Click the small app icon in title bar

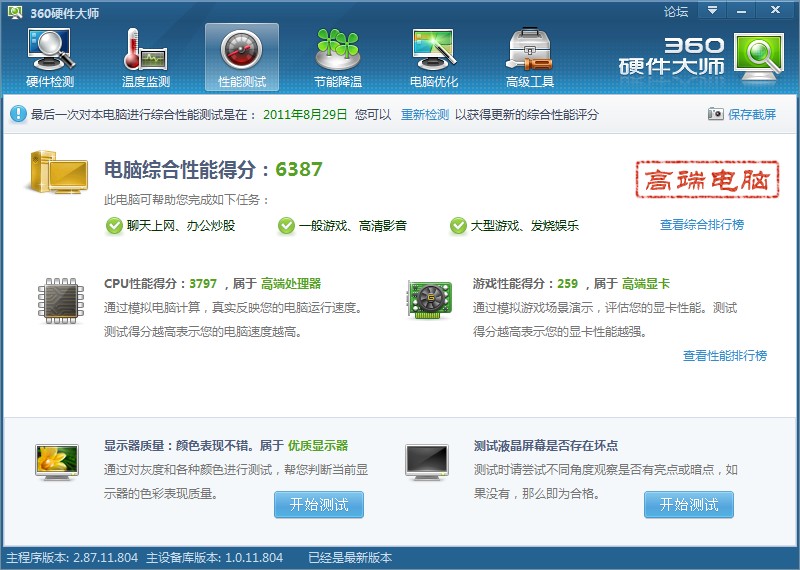tap(15, 12)
